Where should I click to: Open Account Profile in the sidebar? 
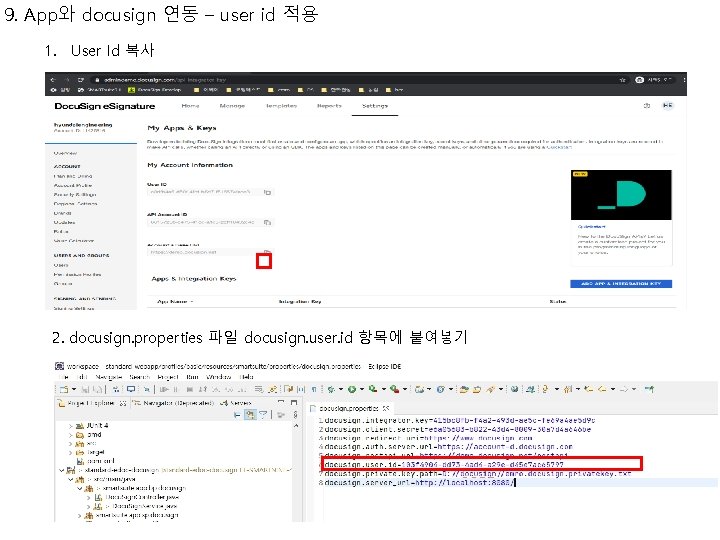73,186
